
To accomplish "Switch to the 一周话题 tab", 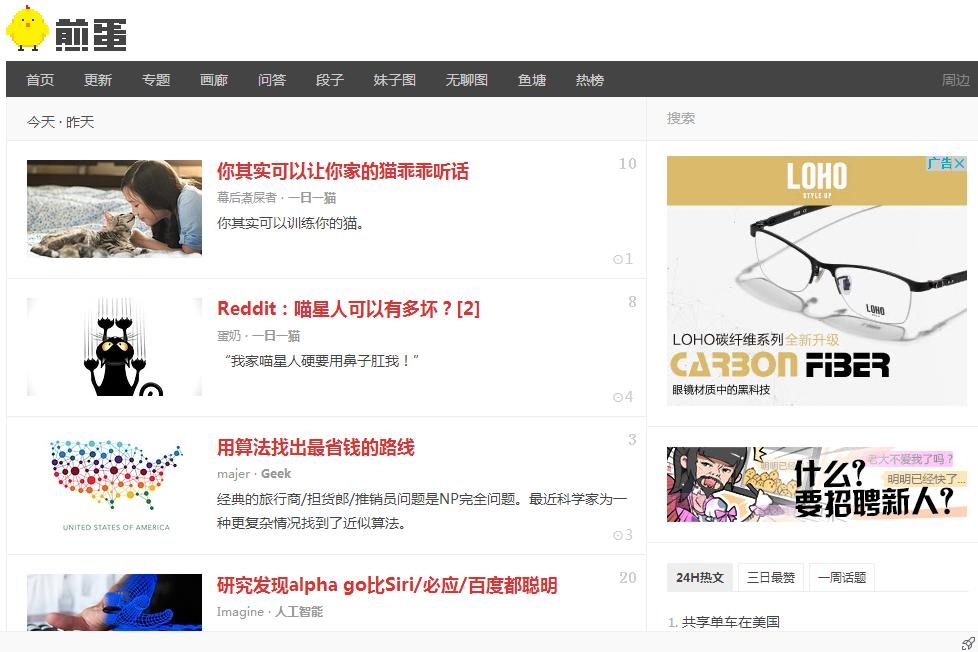I will 842,577.
